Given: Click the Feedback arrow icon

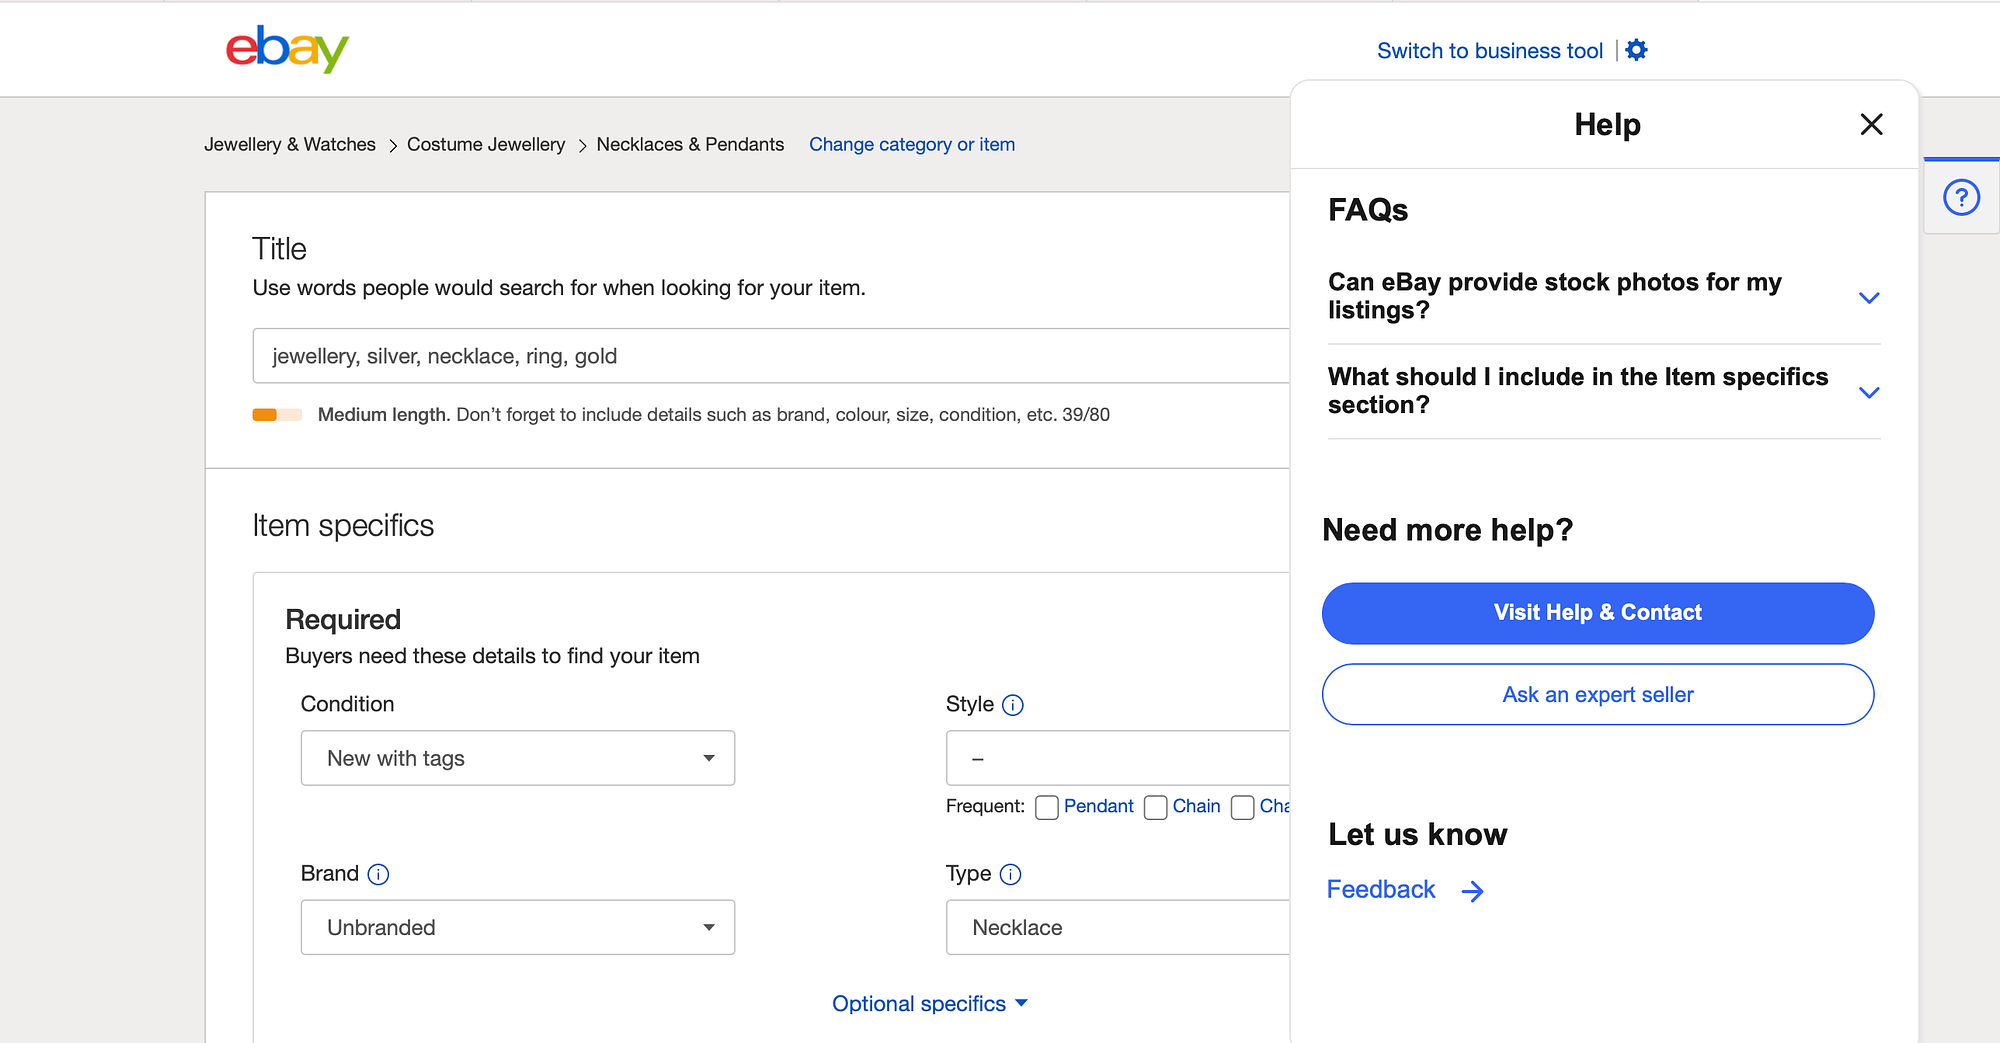Looking at the screenshot, I should point(1472,891).
